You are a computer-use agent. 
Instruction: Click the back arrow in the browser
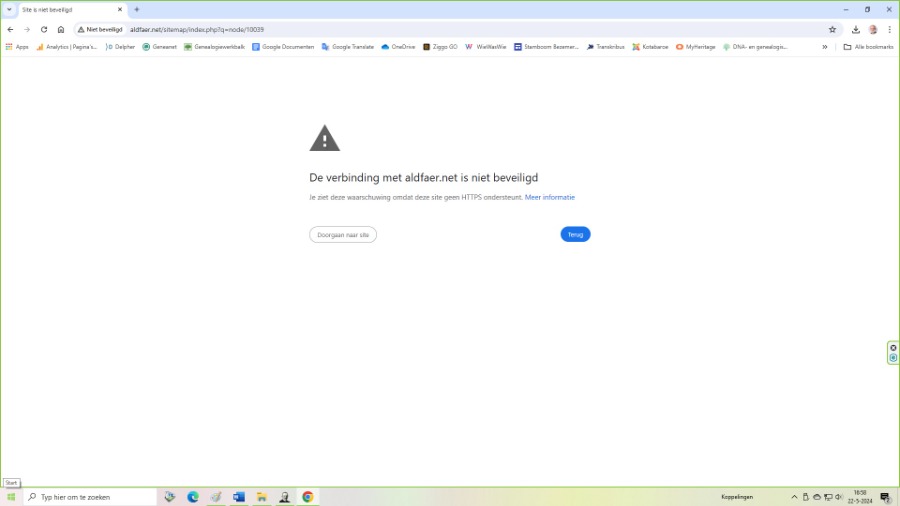(x=10, y=29)
